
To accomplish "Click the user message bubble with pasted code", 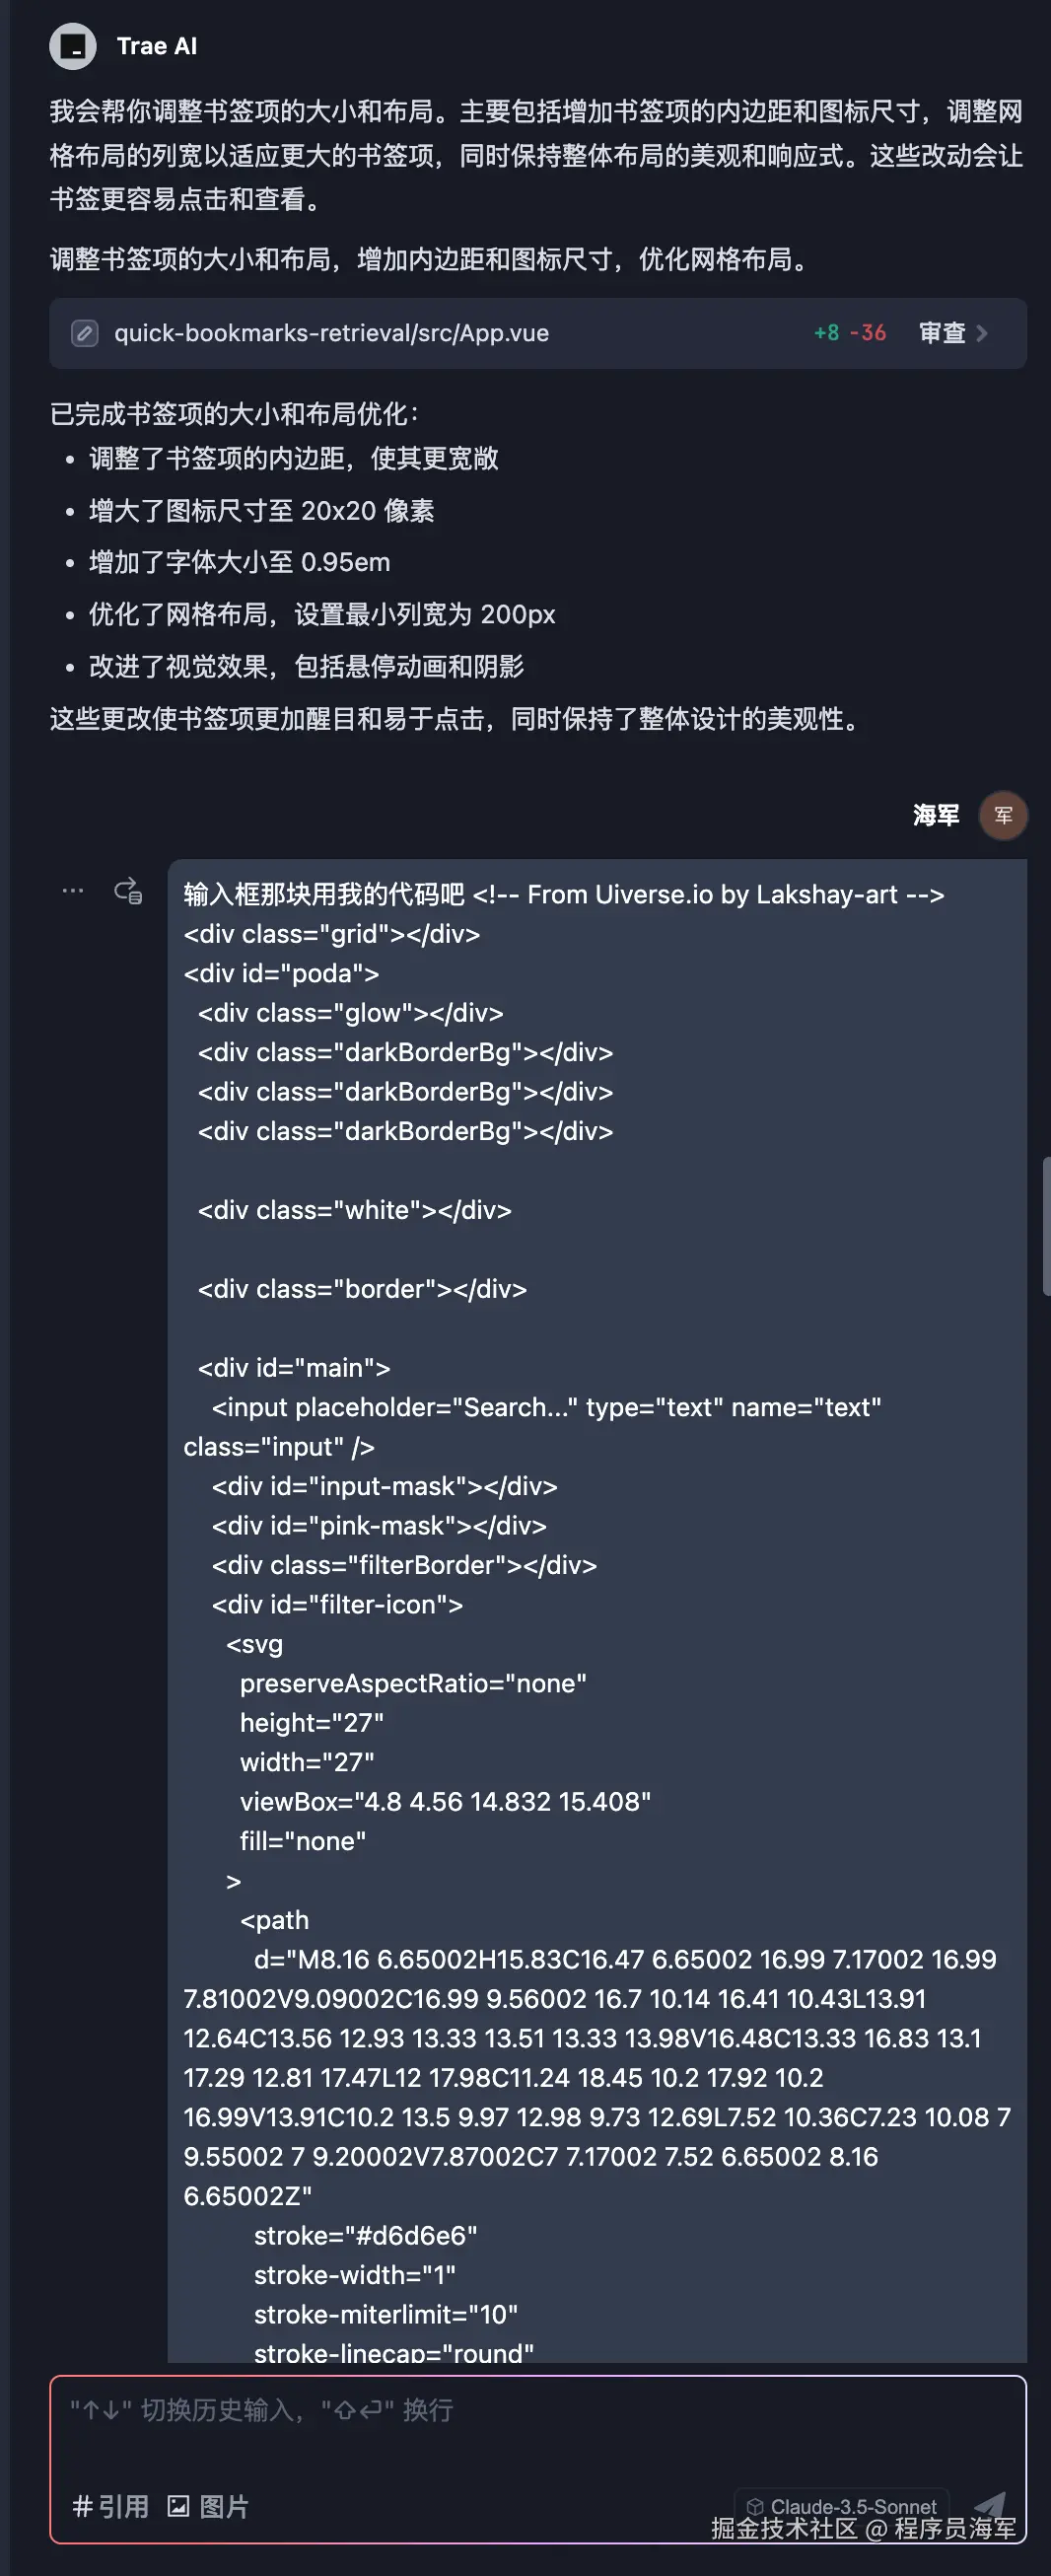I will (597, 1600).
